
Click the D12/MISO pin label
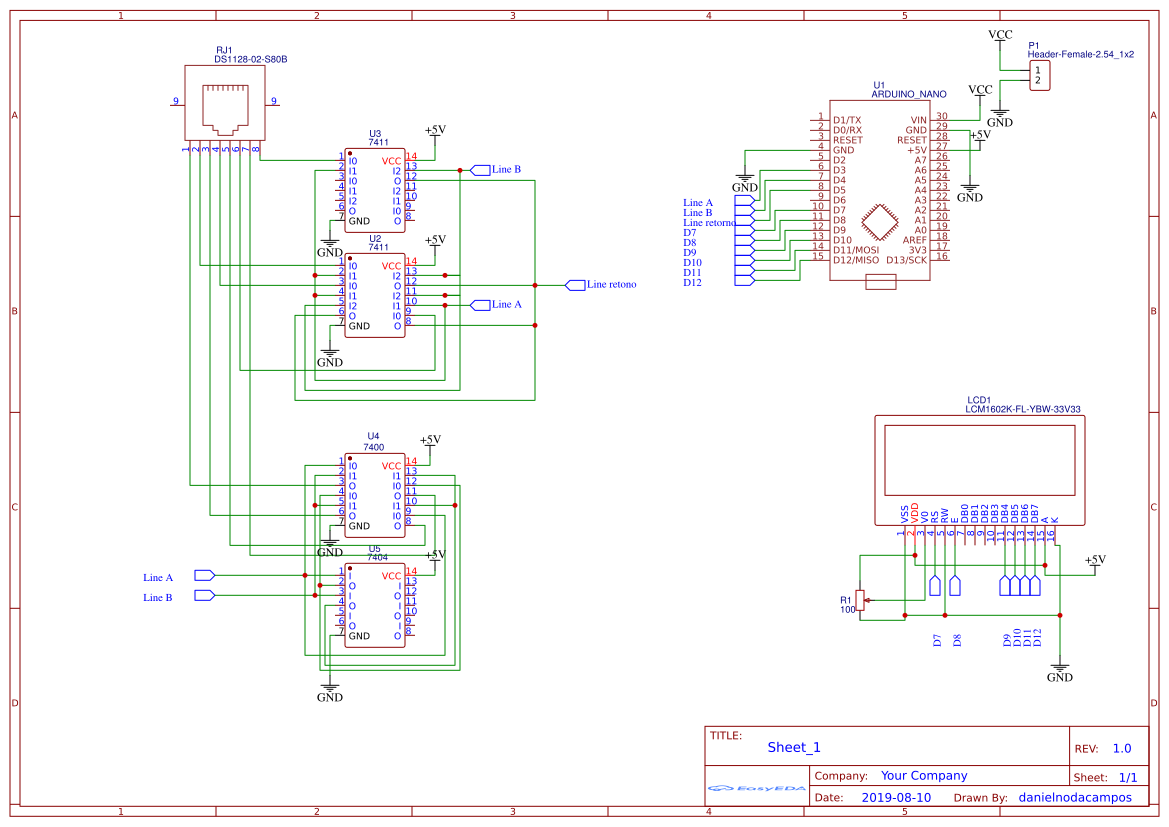856,260
